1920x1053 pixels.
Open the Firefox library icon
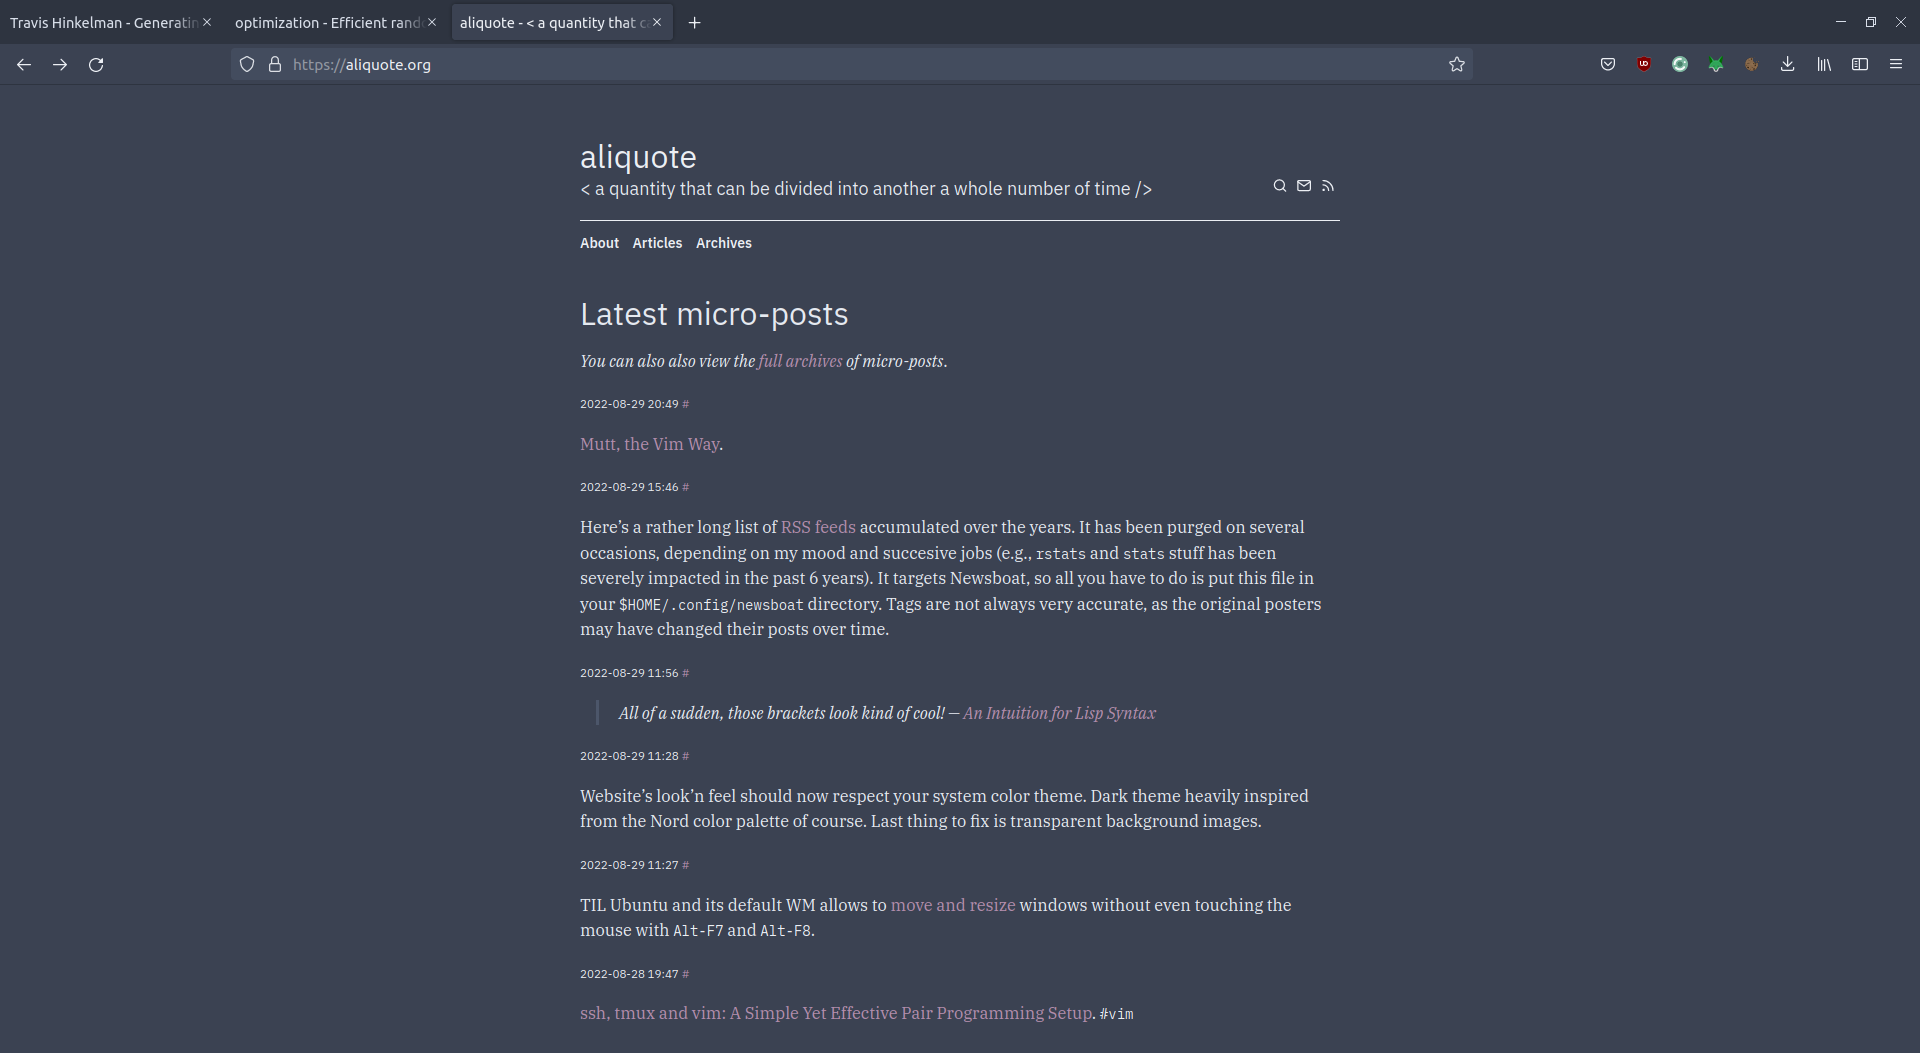[1824, 64]
